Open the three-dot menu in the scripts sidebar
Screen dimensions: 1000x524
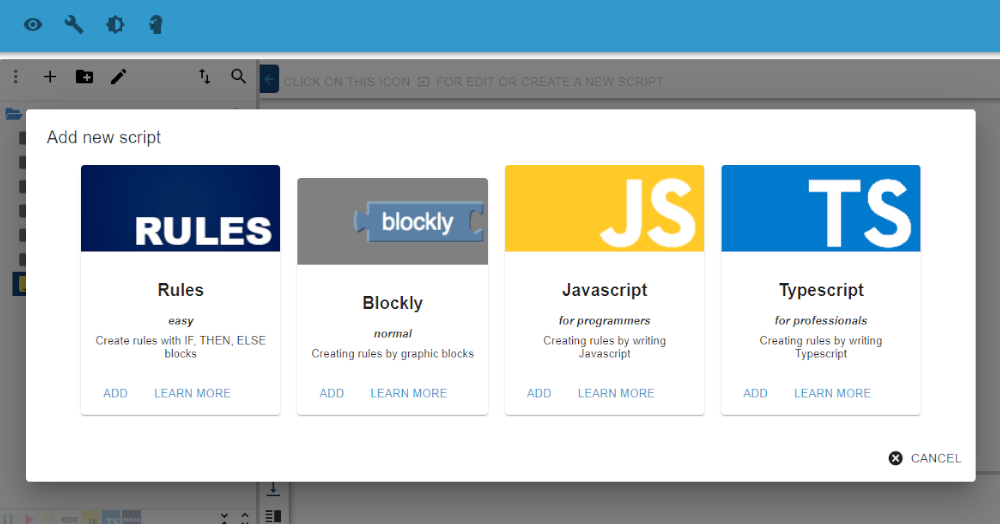(x=16, y=77)
